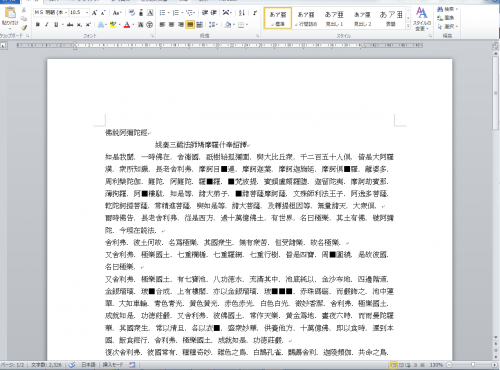
Task: Open font color dropdown arrow
Action: [133, 24]
